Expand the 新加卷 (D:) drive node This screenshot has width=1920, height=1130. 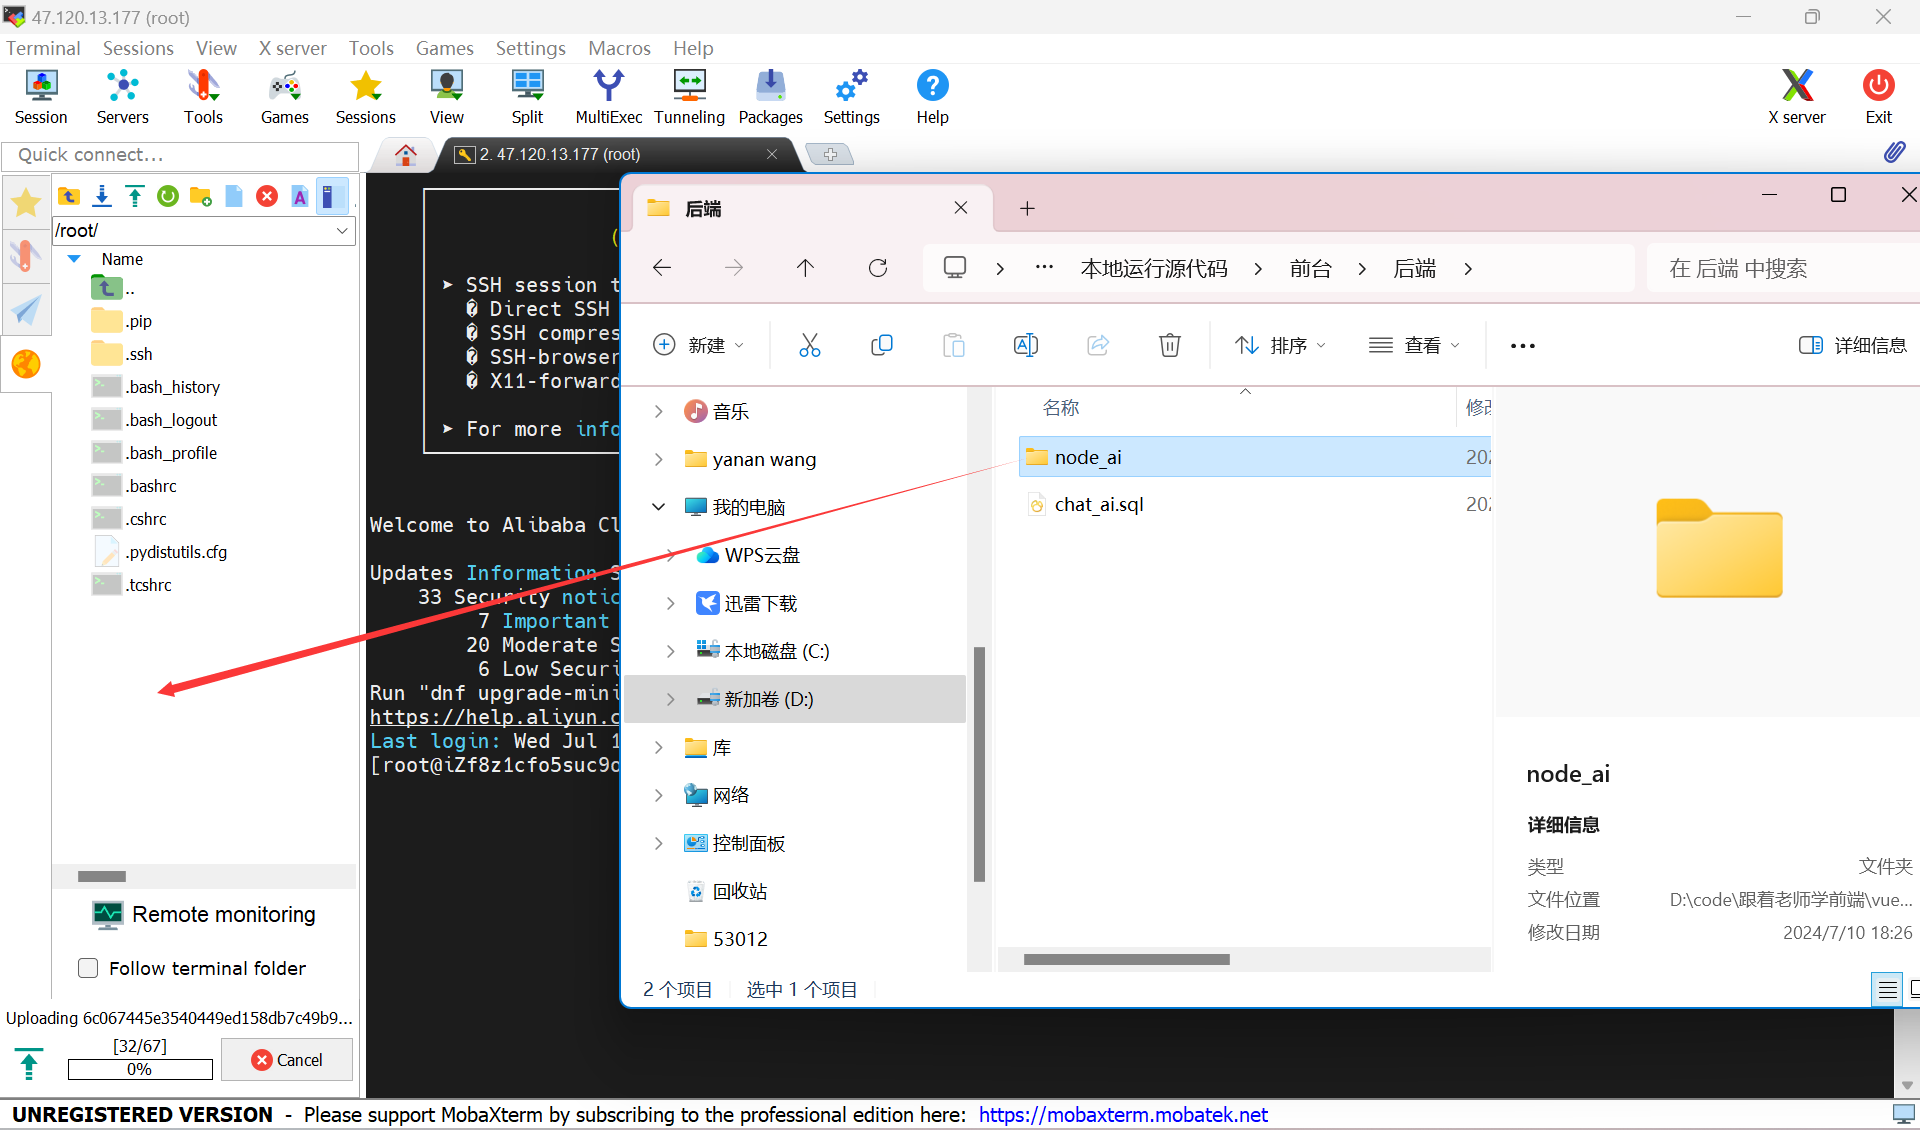pos(671,700)
